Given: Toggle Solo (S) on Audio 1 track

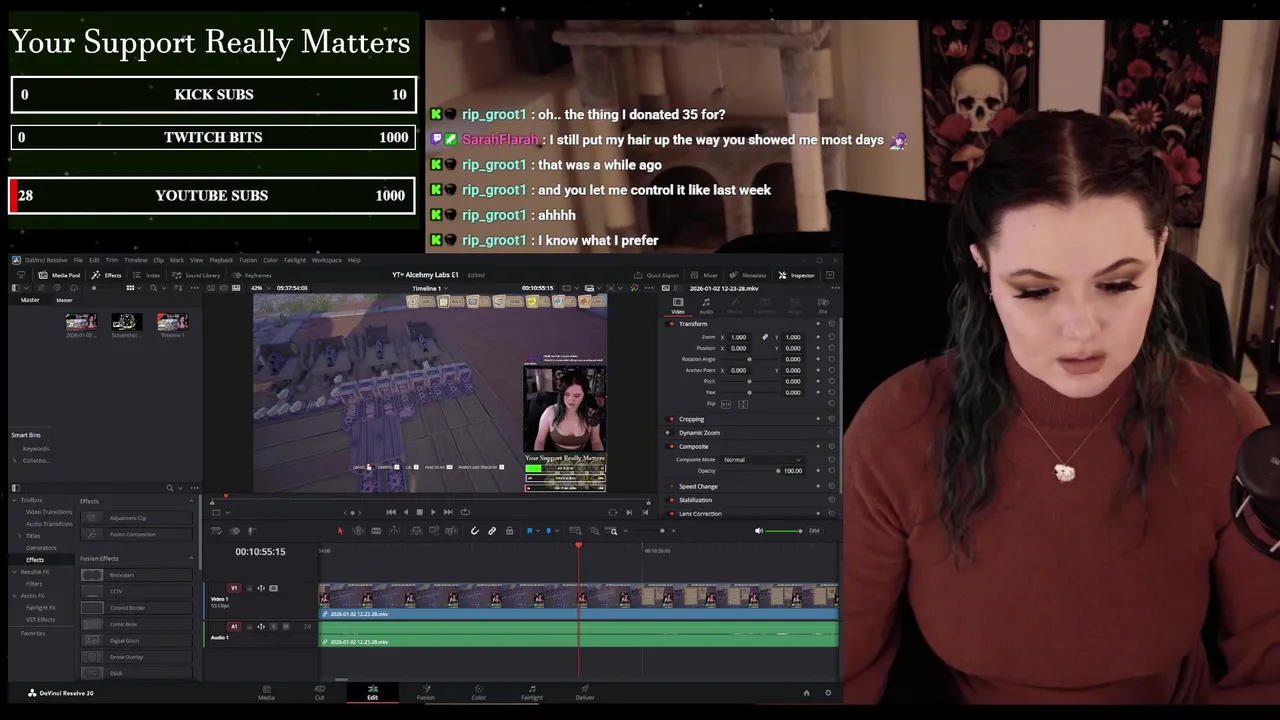Looking at the screenshot, I should coord(274,627).
